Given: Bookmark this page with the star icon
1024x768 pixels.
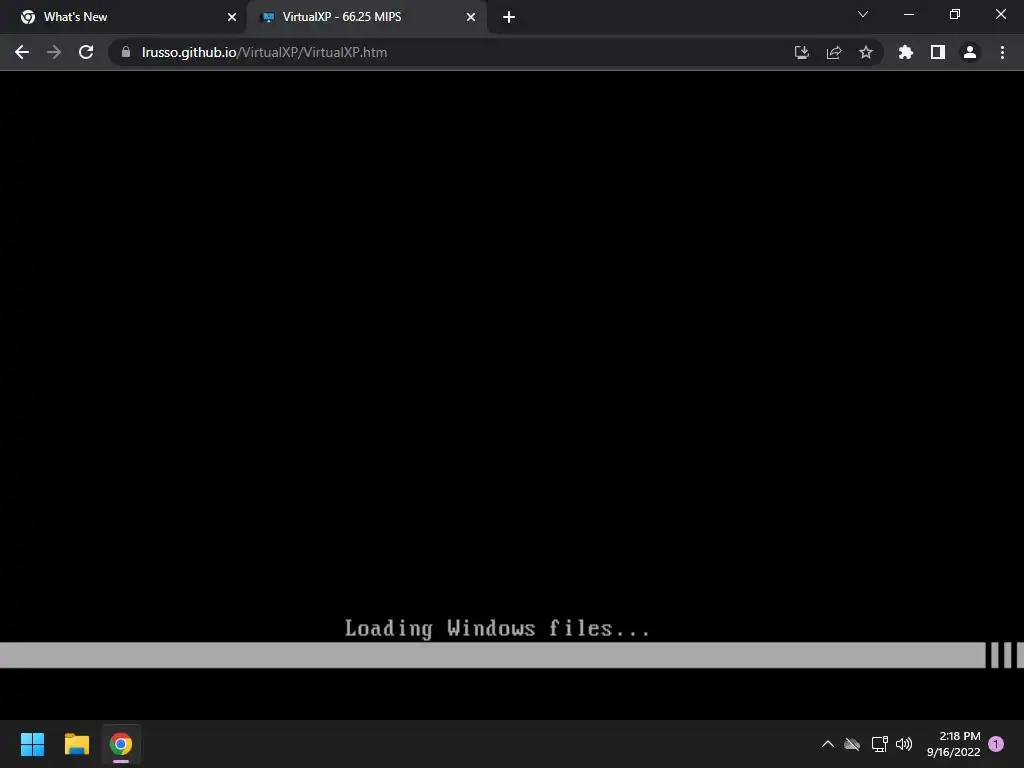Looking at the screenshot, I should [x=866, y=52].
